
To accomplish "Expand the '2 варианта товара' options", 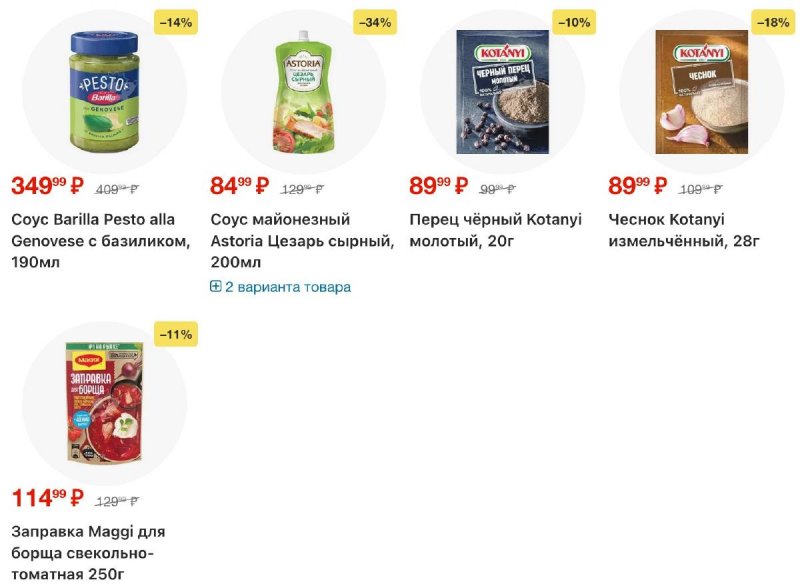I will point(288,287).
